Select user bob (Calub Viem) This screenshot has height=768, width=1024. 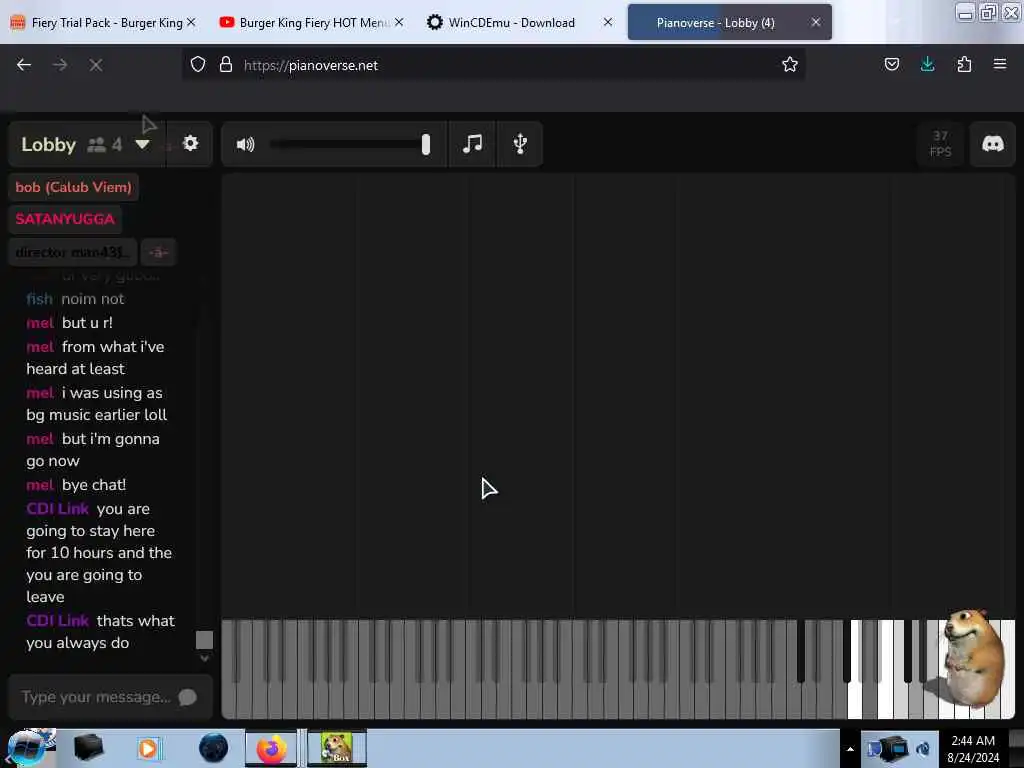coord(74,187)
